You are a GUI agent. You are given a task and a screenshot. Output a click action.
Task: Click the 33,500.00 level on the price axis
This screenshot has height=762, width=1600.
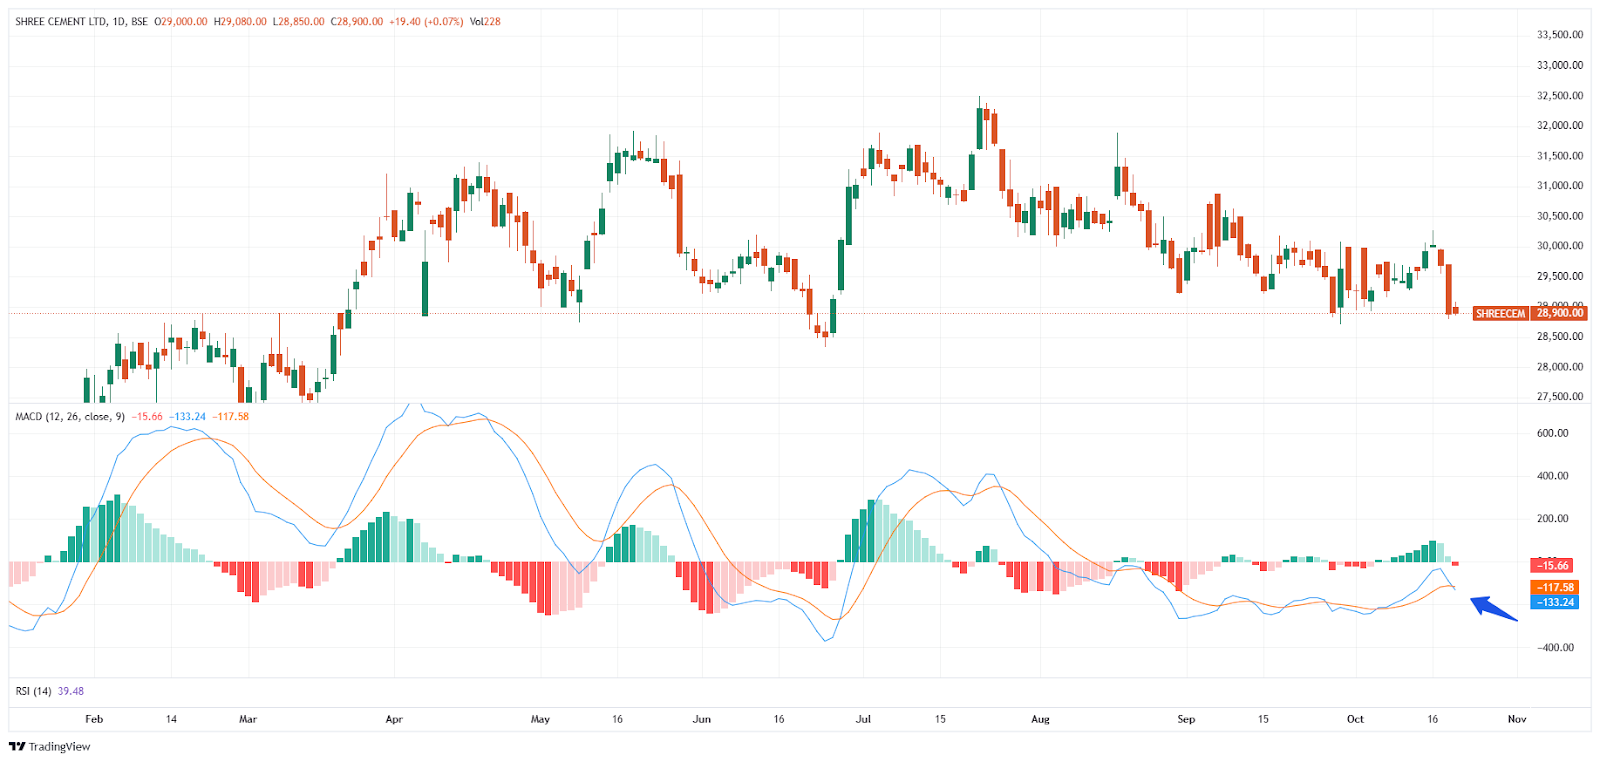(x=1559, y=35)
